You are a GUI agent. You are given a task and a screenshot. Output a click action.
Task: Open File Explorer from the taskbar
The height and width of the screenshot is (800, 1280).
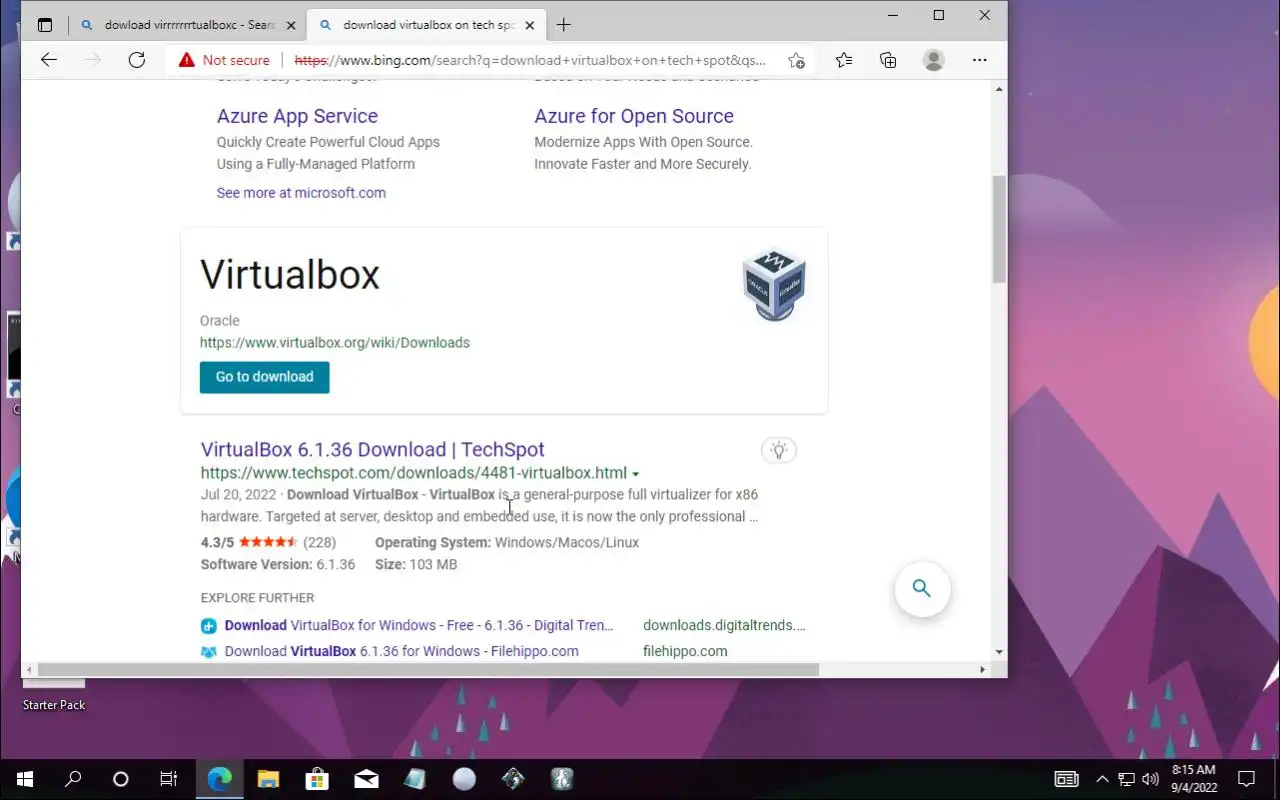click(x=268, y=779)
